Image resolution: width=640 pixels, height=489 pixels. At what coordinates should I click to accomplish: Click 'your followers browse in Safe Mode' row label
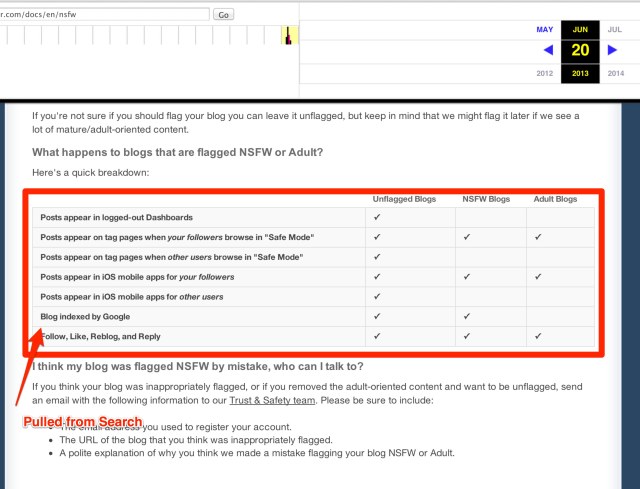click(177, 238)
